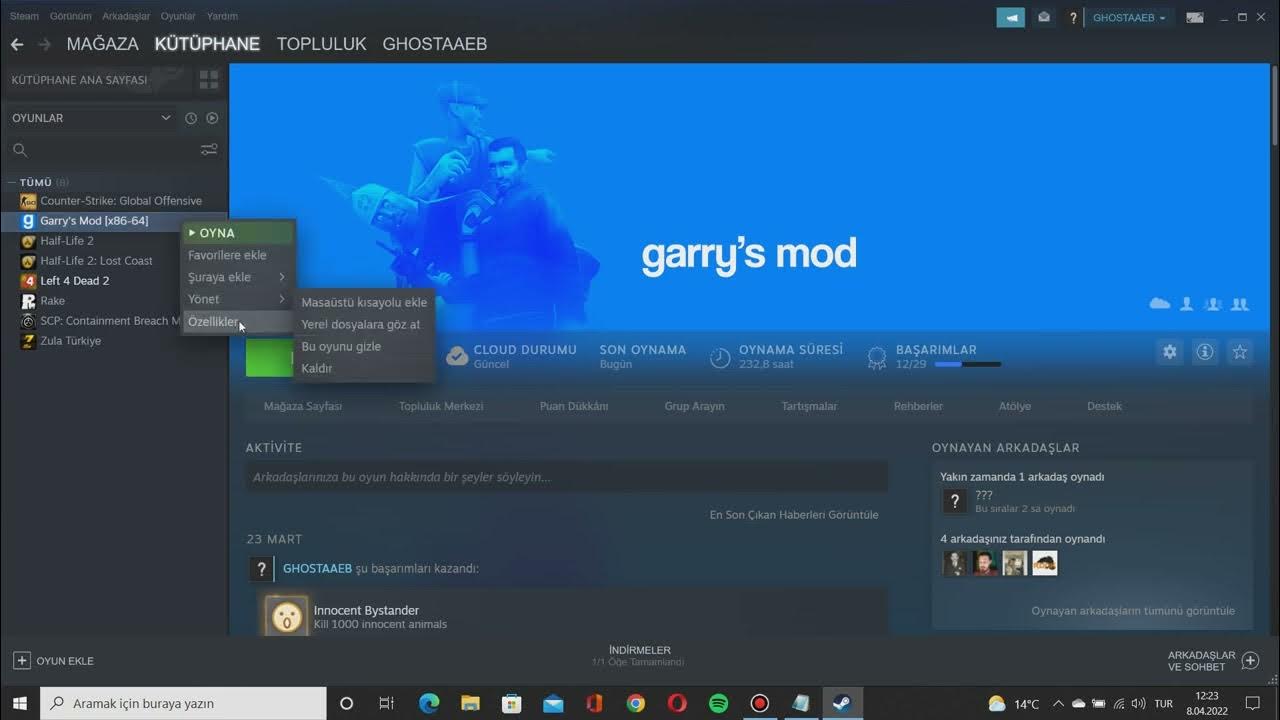This screenshot has width=1280, height=720.
Task: Open game settings gear icon
Action: point(1170,352)
